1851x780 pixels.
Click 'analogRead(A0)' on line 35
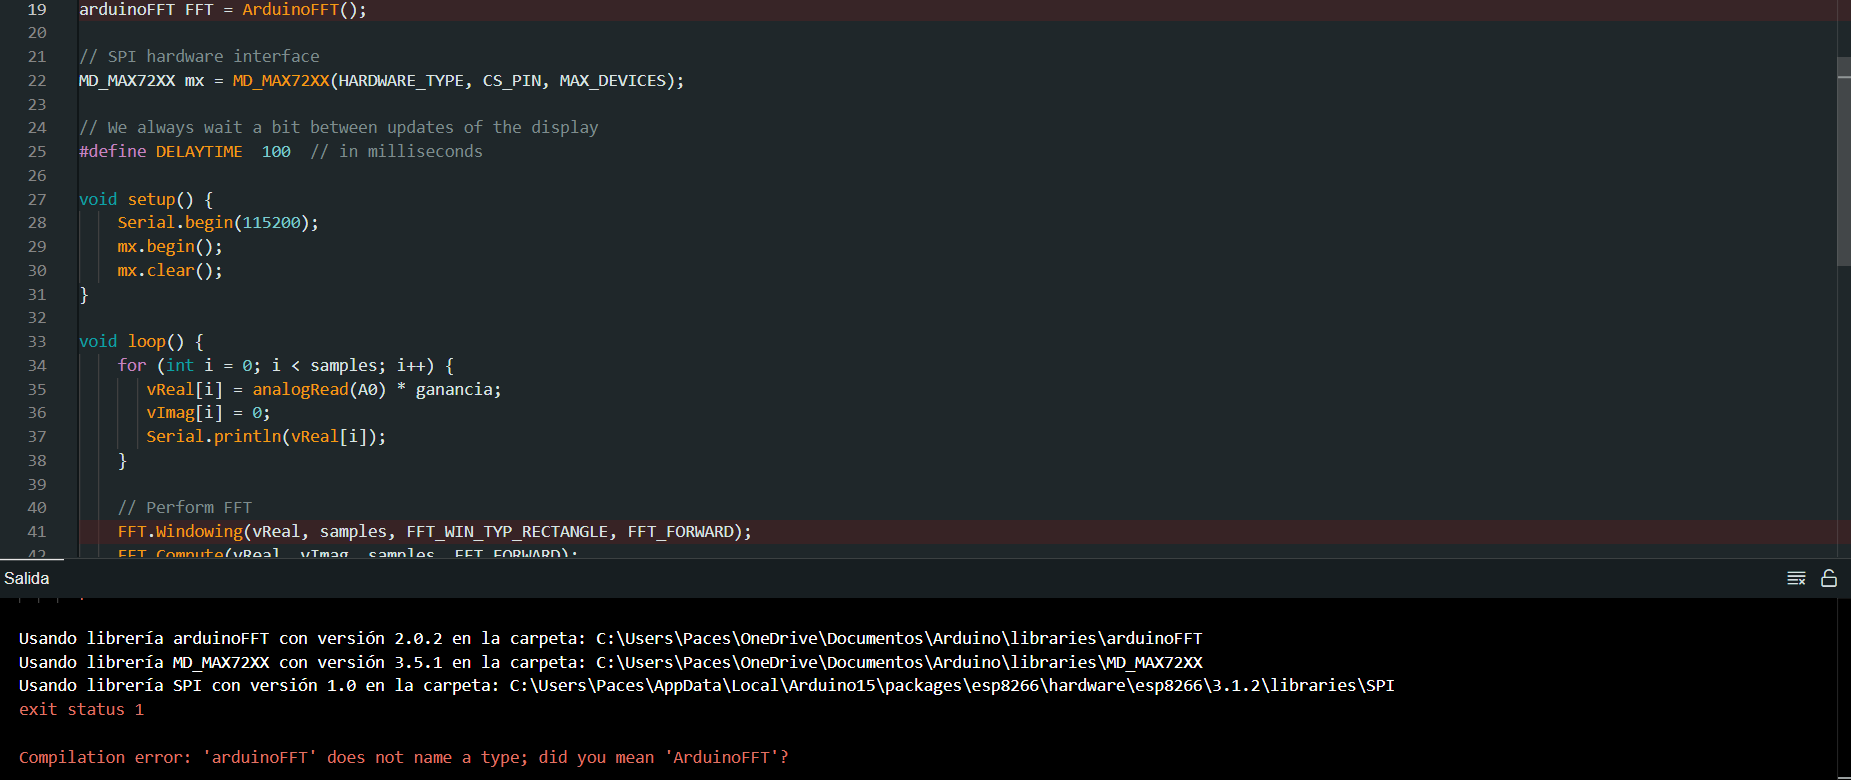click(319, 389)
